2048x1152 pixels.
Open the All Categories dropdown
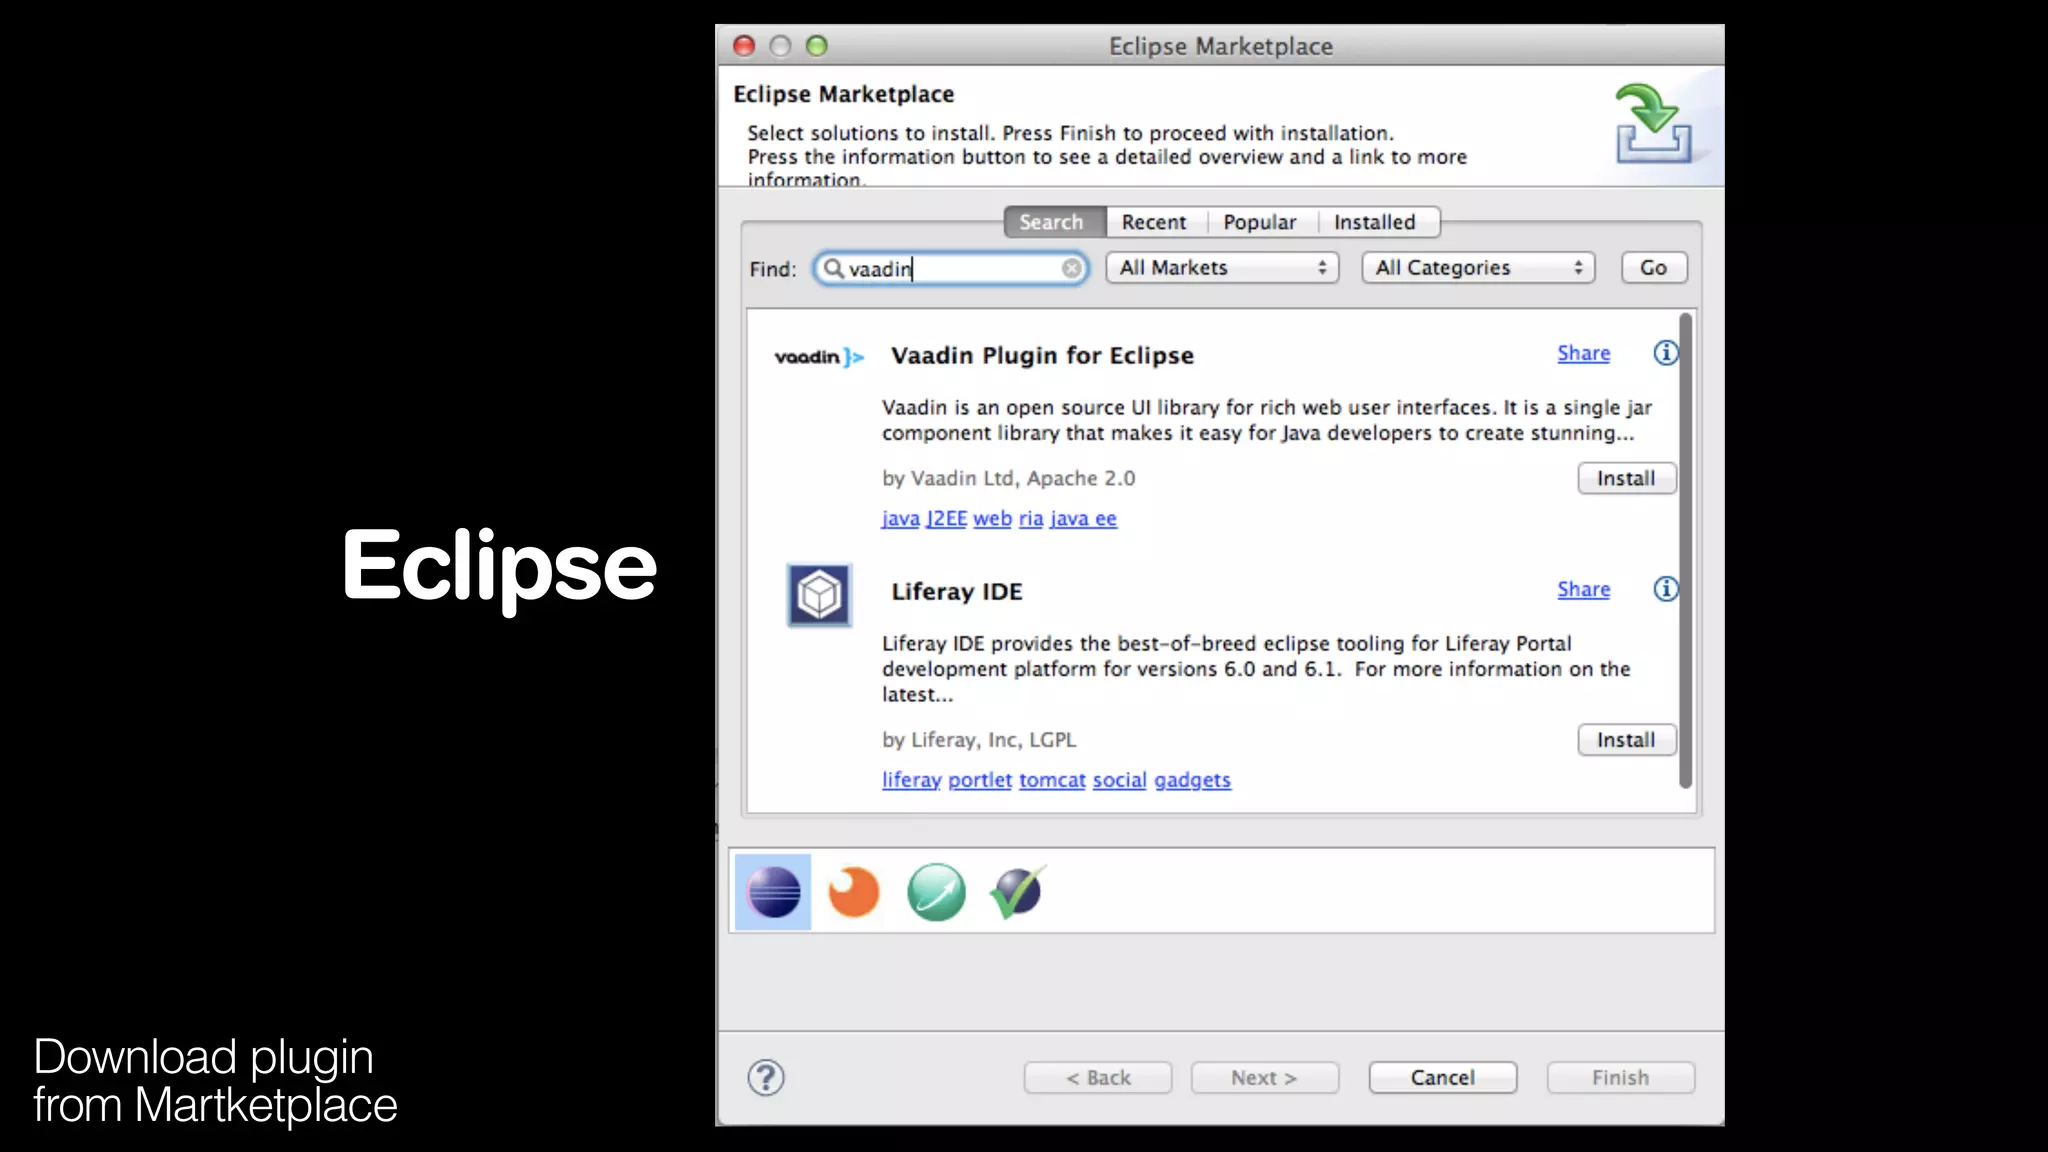click(x=1477, y=268)
